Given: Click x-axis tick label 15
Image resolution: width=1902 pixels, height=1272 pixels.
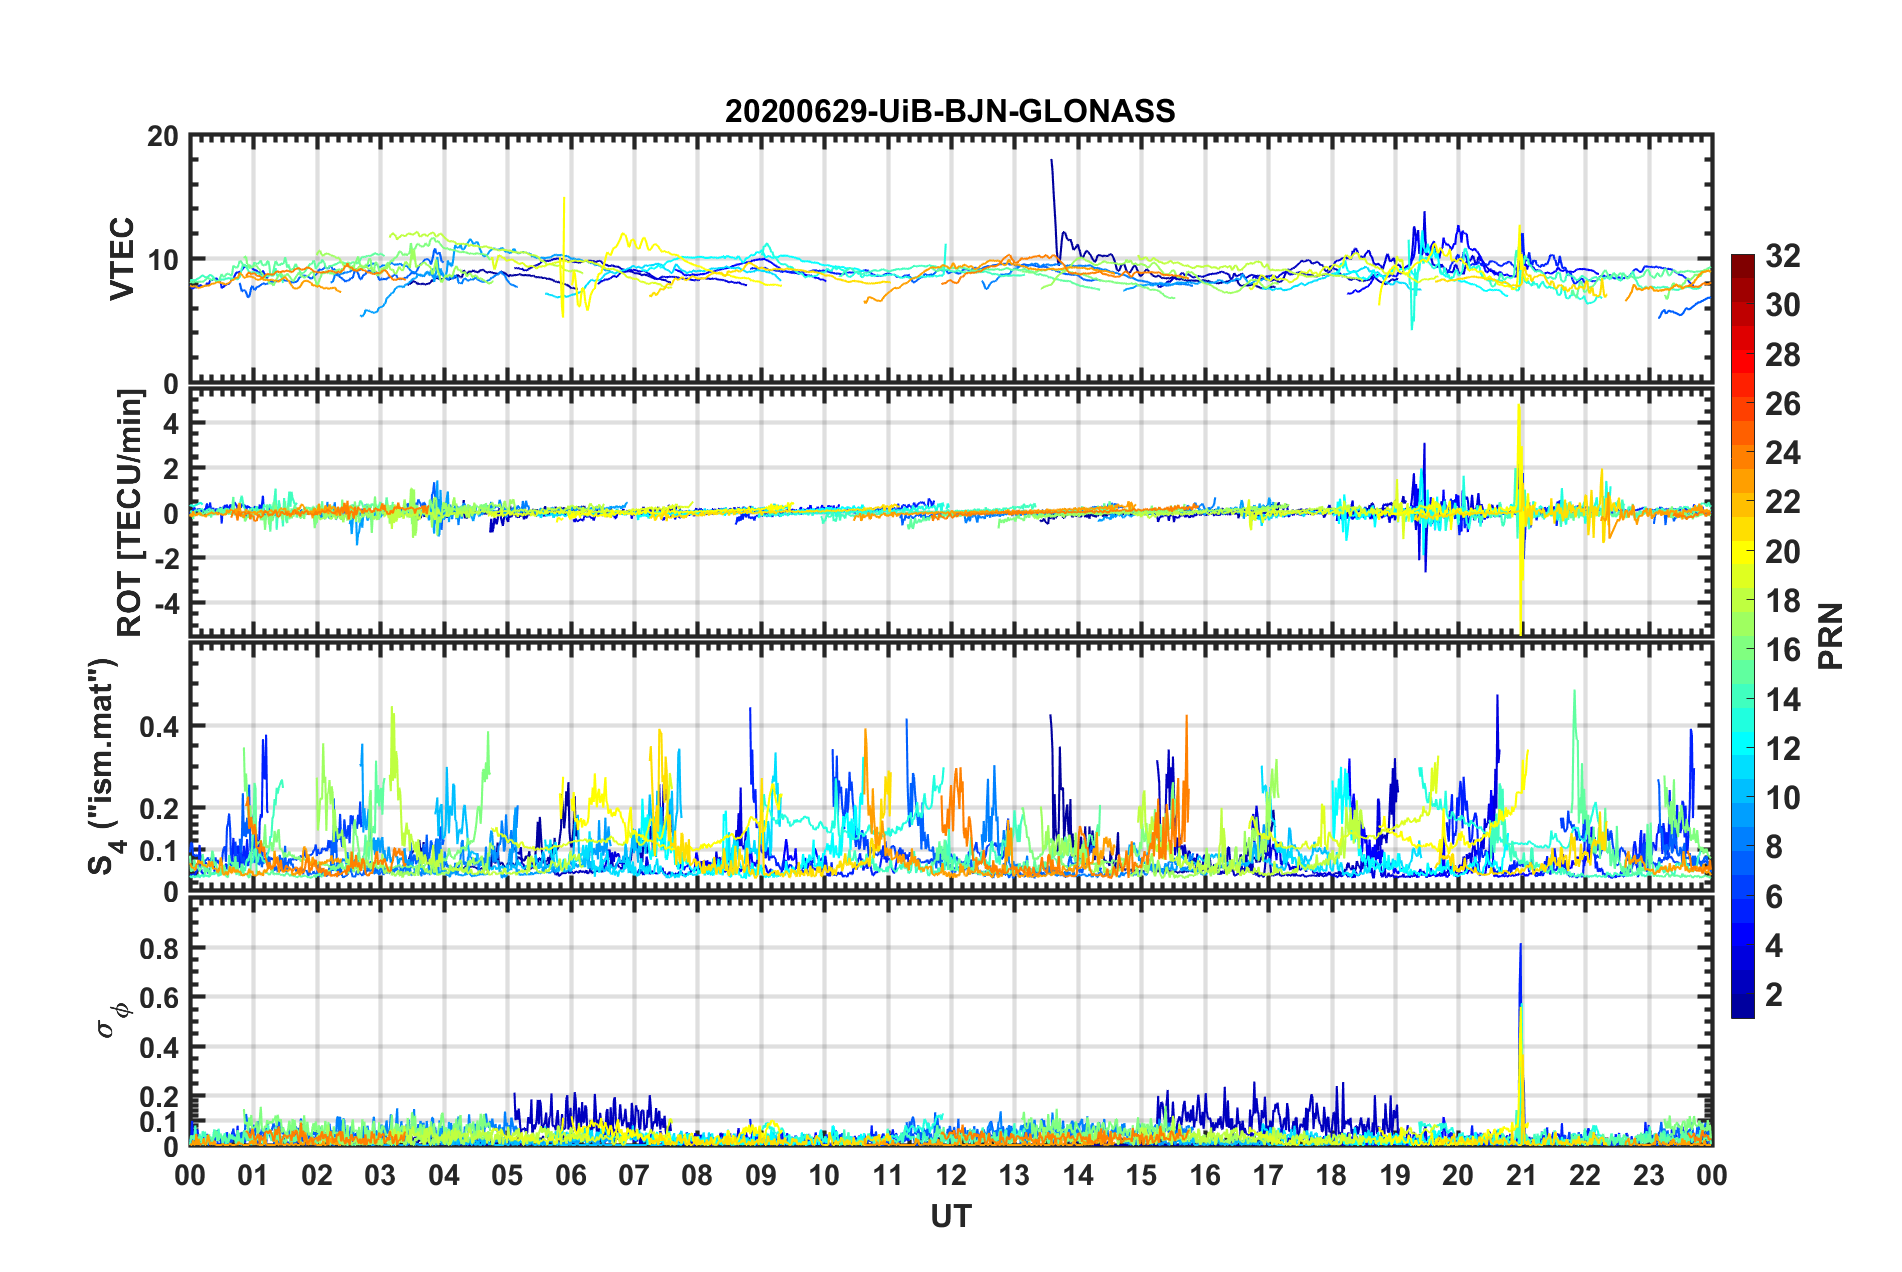Looking at the screenshot, I should 1142,1175.
